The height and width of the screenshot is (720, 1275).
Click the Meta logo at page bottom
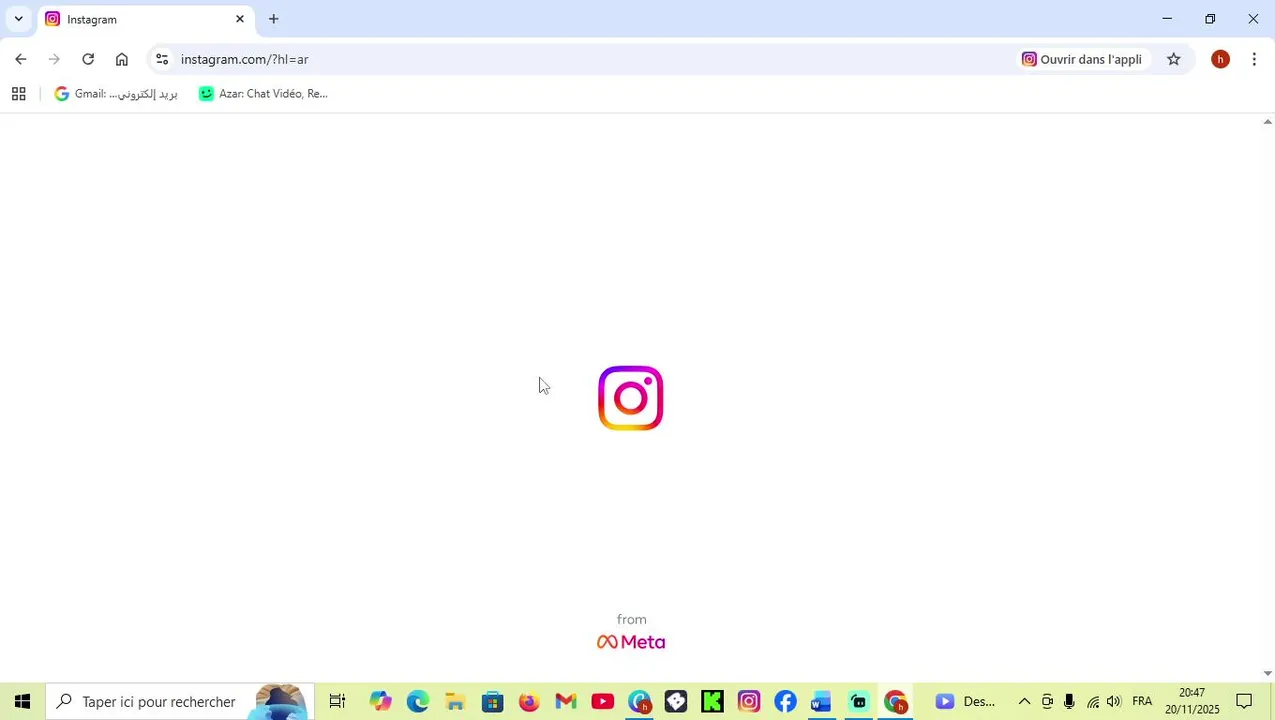(631, 642)
